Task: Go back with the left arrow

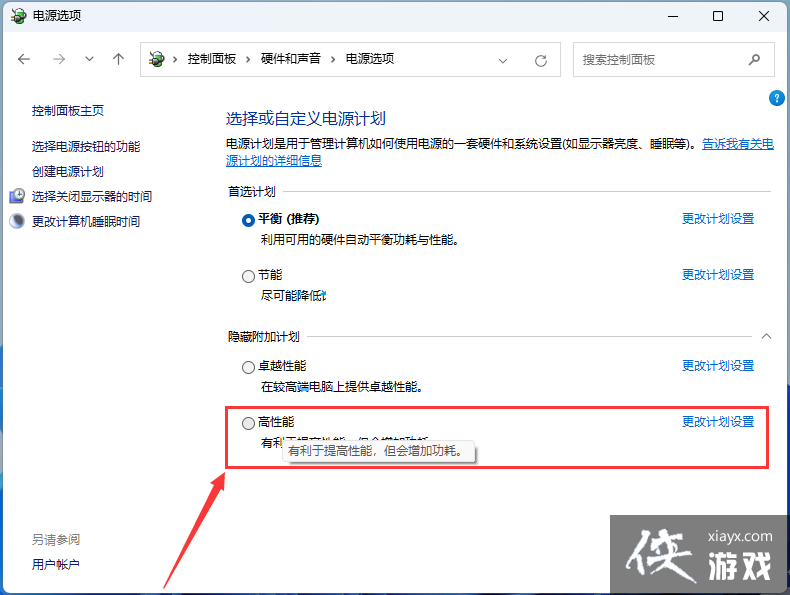Action: click(24, 59)
